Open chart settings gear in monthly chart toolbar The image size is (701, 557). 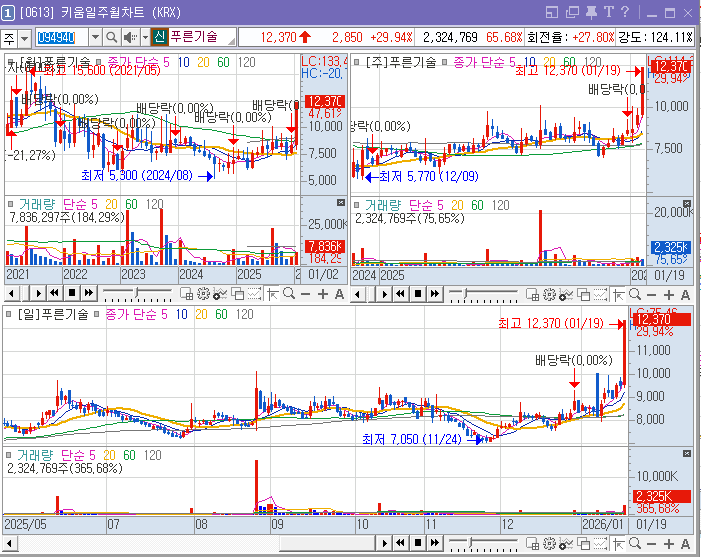tap(203, 294)
